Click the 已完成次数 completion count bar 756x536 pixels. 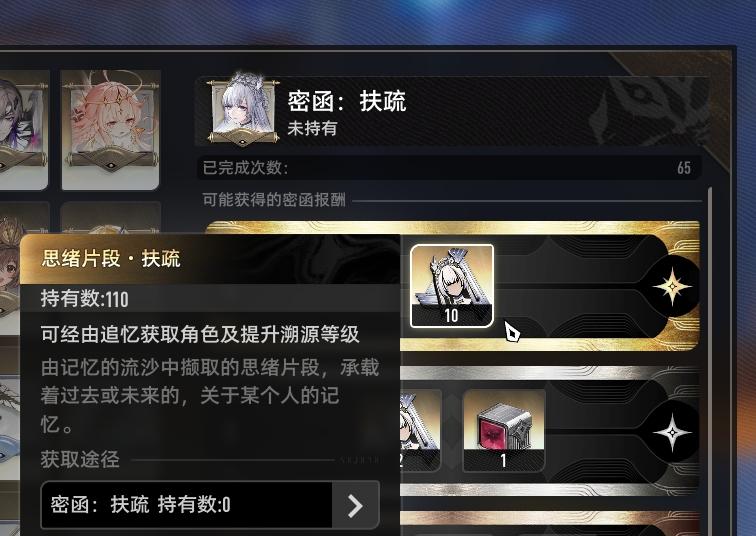coord(449,168)
